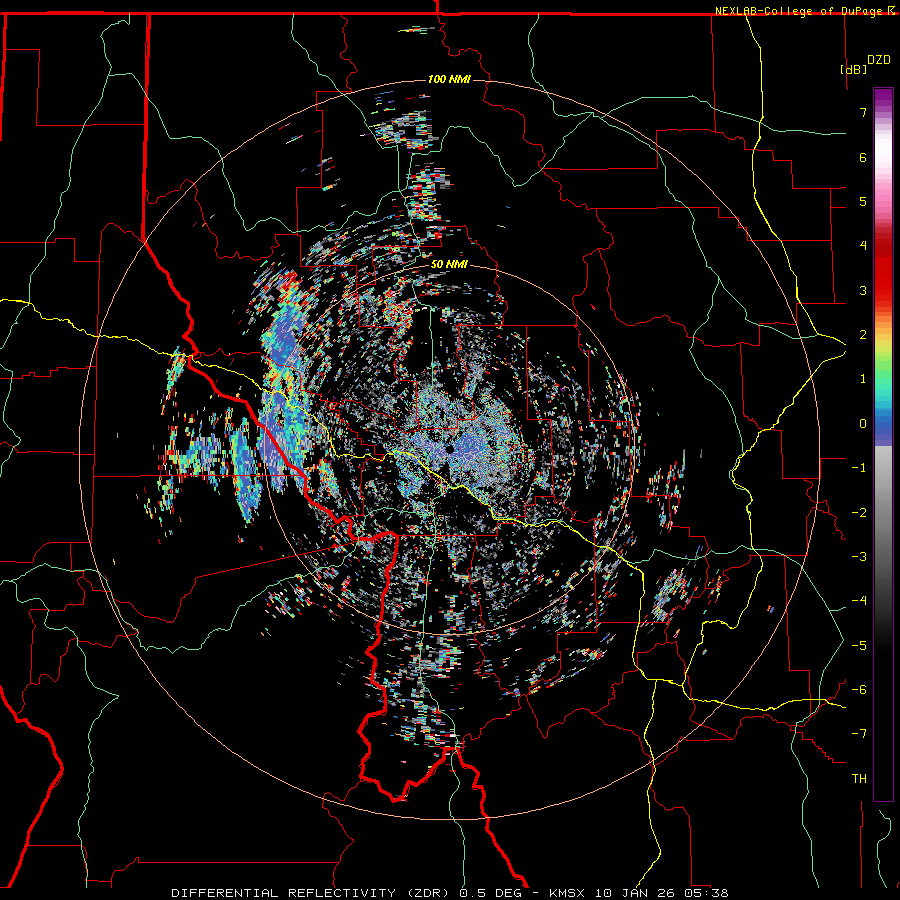Viewport: 900px width, 900px height.
Task: Click the [dB] units label
Action: coord(853,69)
